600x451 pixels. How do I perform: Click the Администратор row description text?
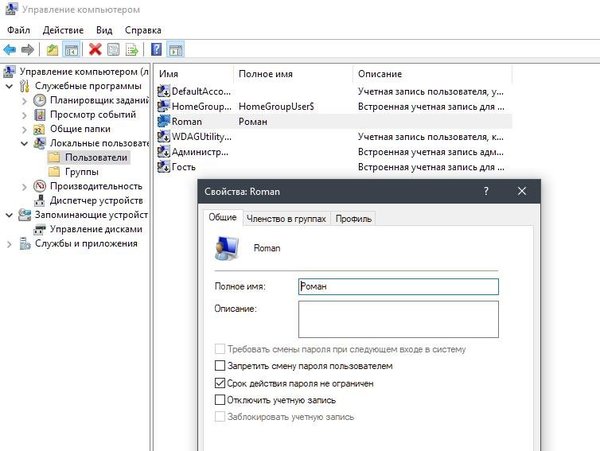coord(430,152)
